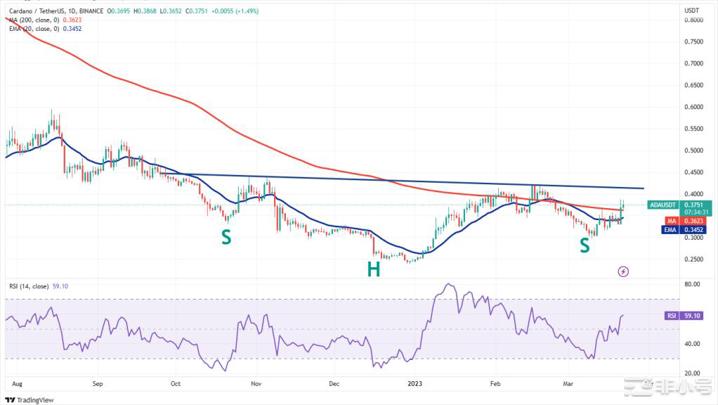The image size is (718, 405).
Task: Select the right green S shoulder label
Action: point(584,243)
